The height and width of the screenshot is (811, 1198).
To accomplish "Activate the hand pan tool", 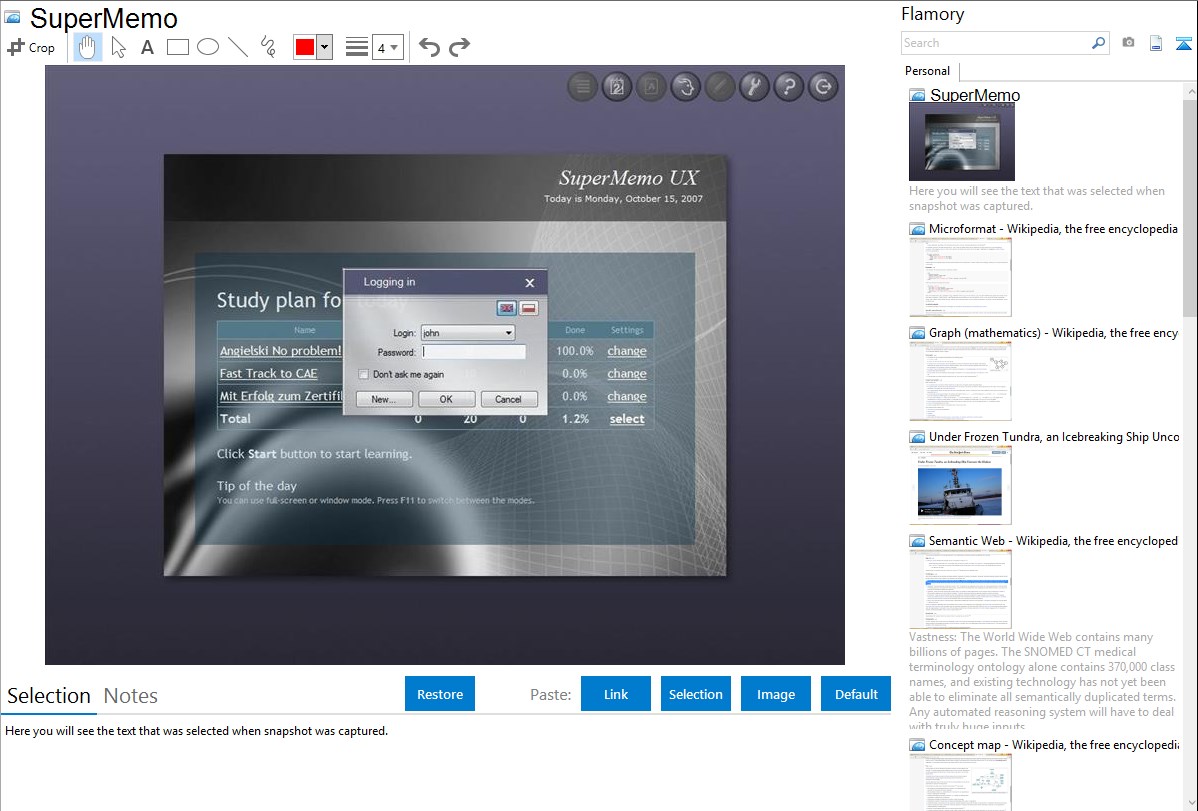I will pyautogui.click(x=88, y=47).
